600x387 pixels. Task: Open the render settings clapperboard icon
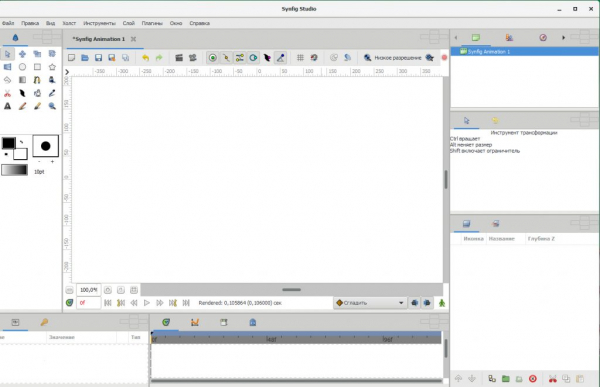click(179, 58)
